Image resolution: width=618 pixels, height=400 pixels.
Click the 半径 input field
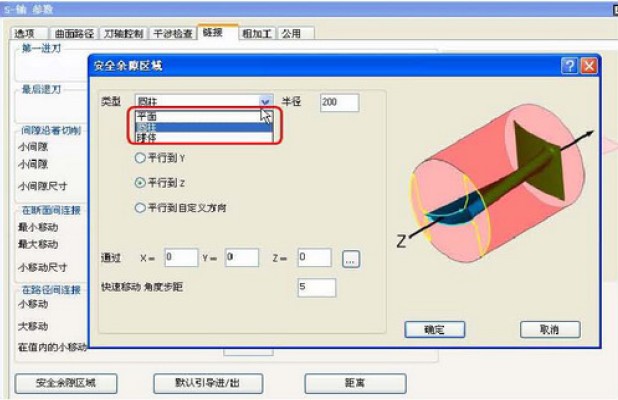[339, 102]
